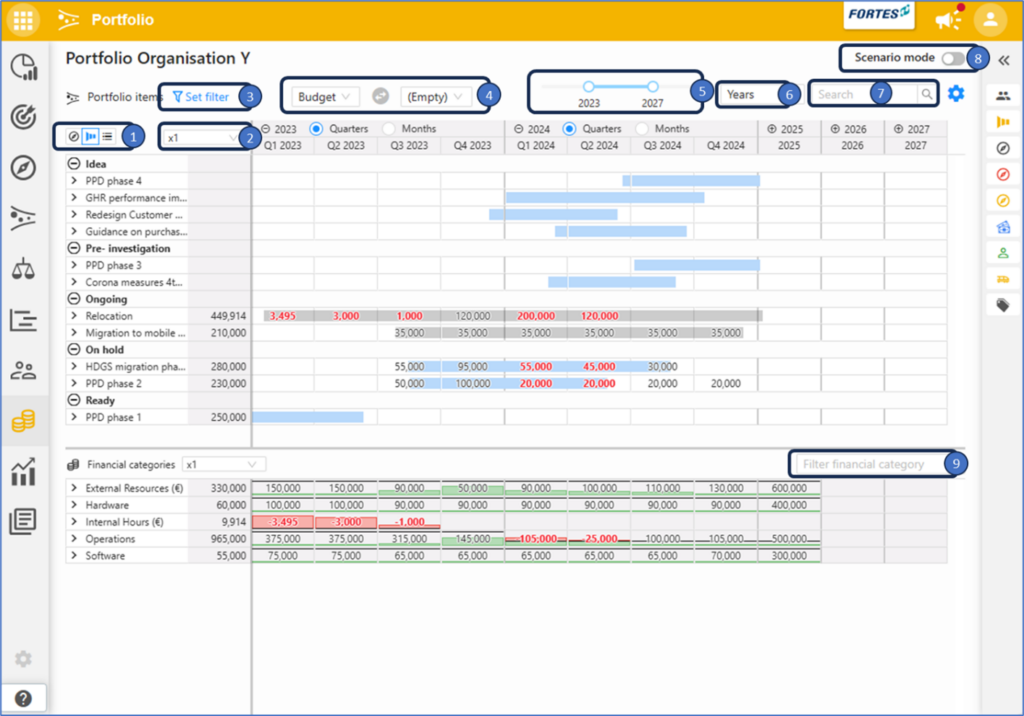Open the user profile avatar
The width and height of the screenshot is (1024, 716).
point(990,20)
